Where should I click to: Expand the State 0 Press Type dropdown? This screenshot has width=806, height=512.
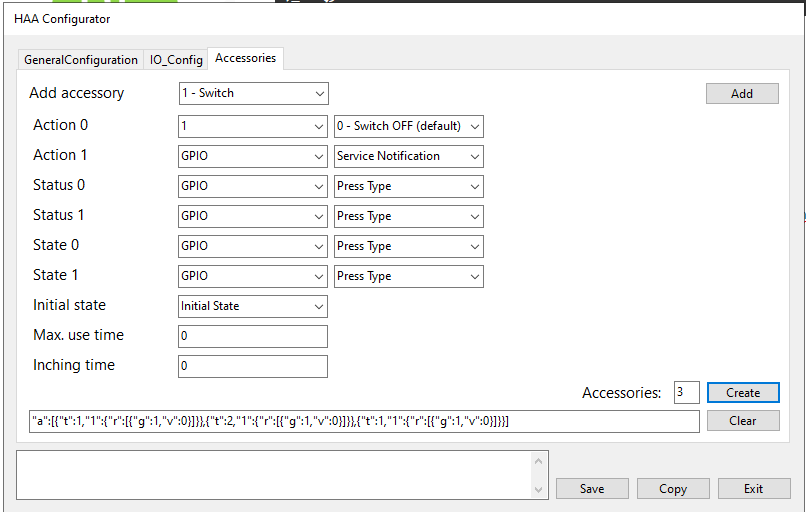(x=408, y=246)
